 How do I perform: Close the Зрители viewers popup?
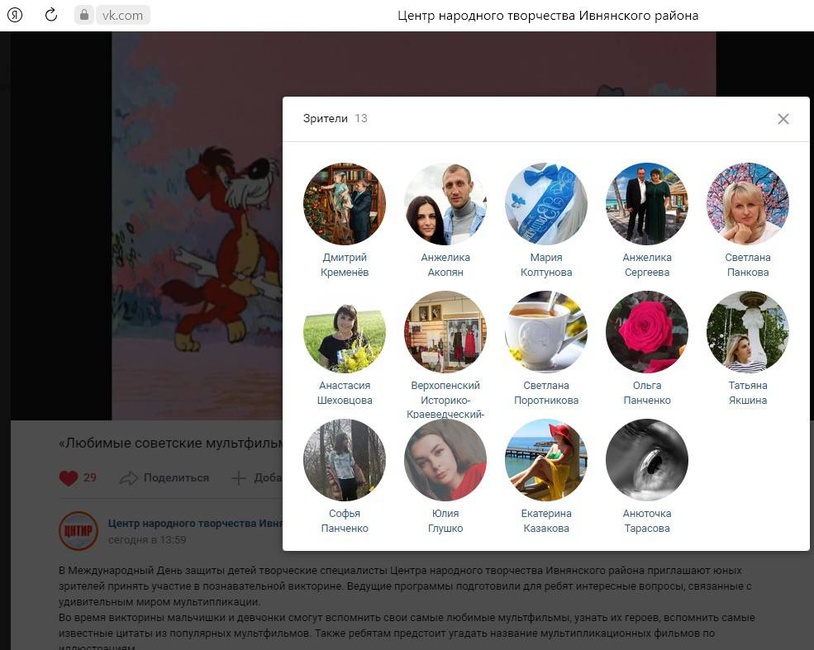coord(783,119)
